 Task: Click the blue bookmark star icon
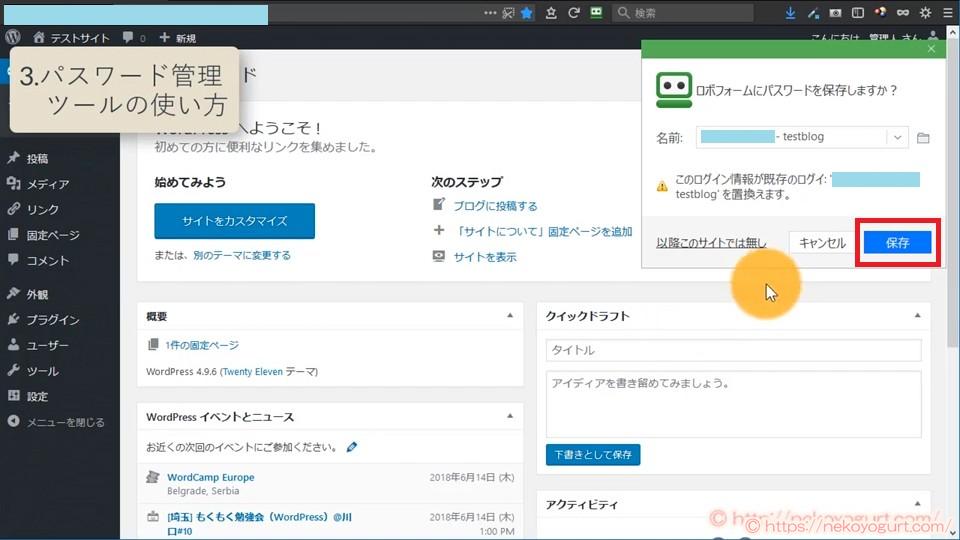point(527,13)
